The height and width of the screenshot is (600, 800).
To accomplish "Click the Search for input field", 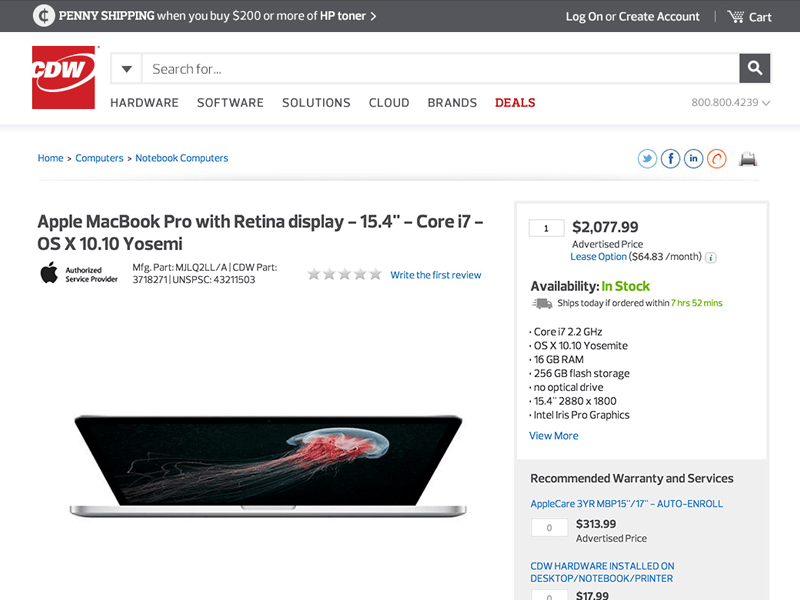I will click(x=440, y=69).
